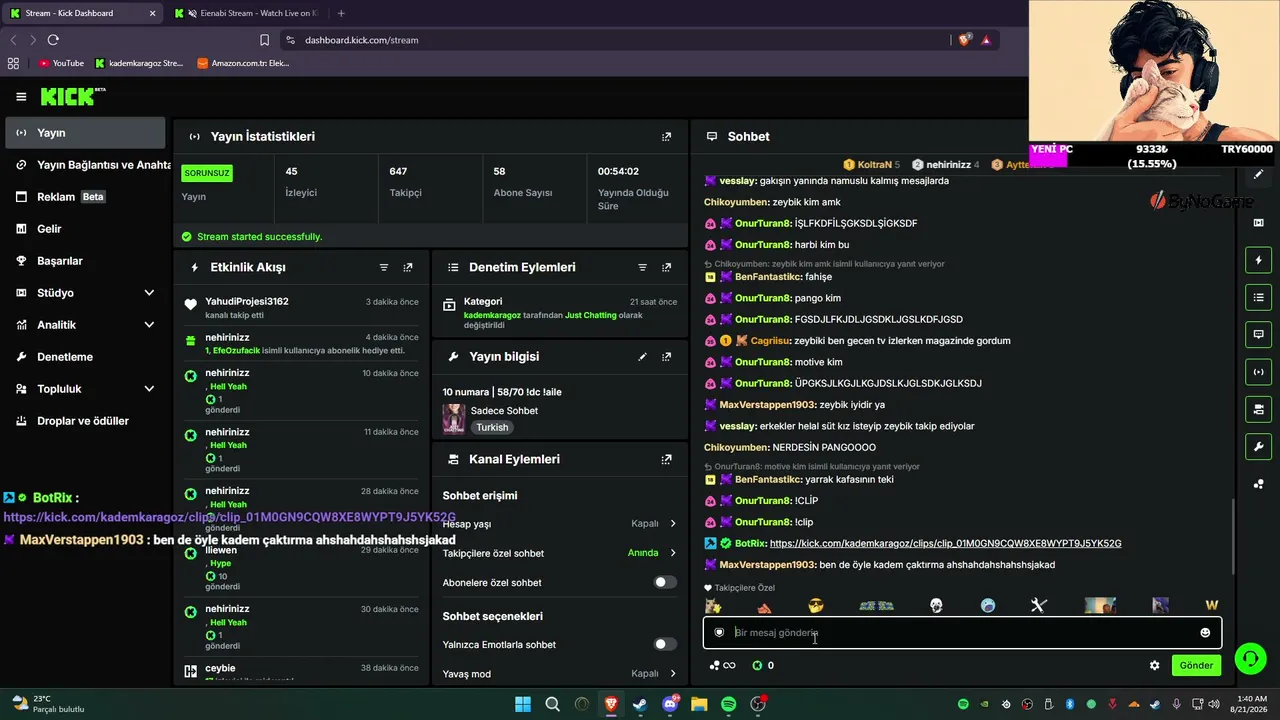The height and width of the screenshot is (720, 1280).
Task: Click the Turkish language tag
Action: (x=492, y=427)
